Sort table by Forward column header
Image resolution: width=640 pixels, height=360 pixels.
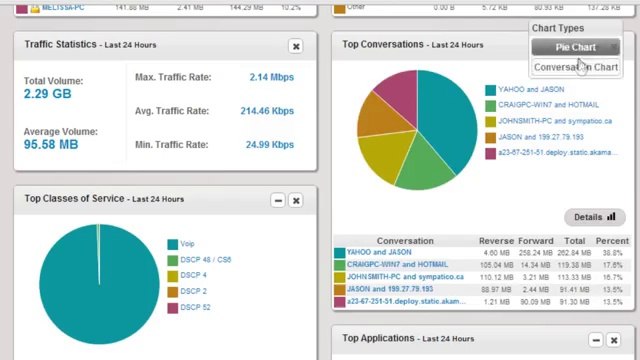coord(536,241)
